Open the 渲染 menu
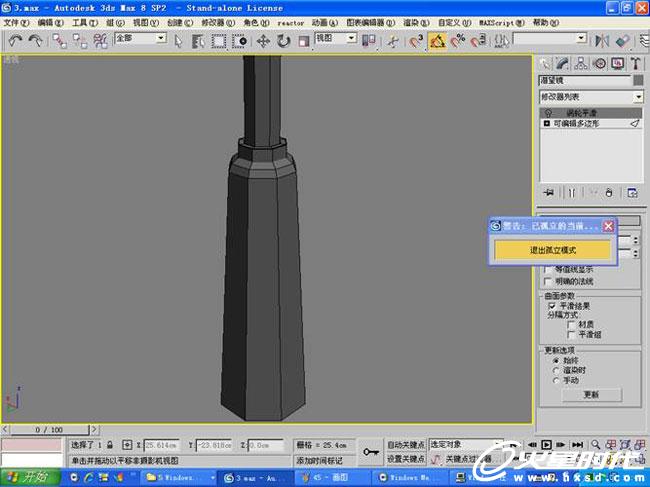 [416, 23]
